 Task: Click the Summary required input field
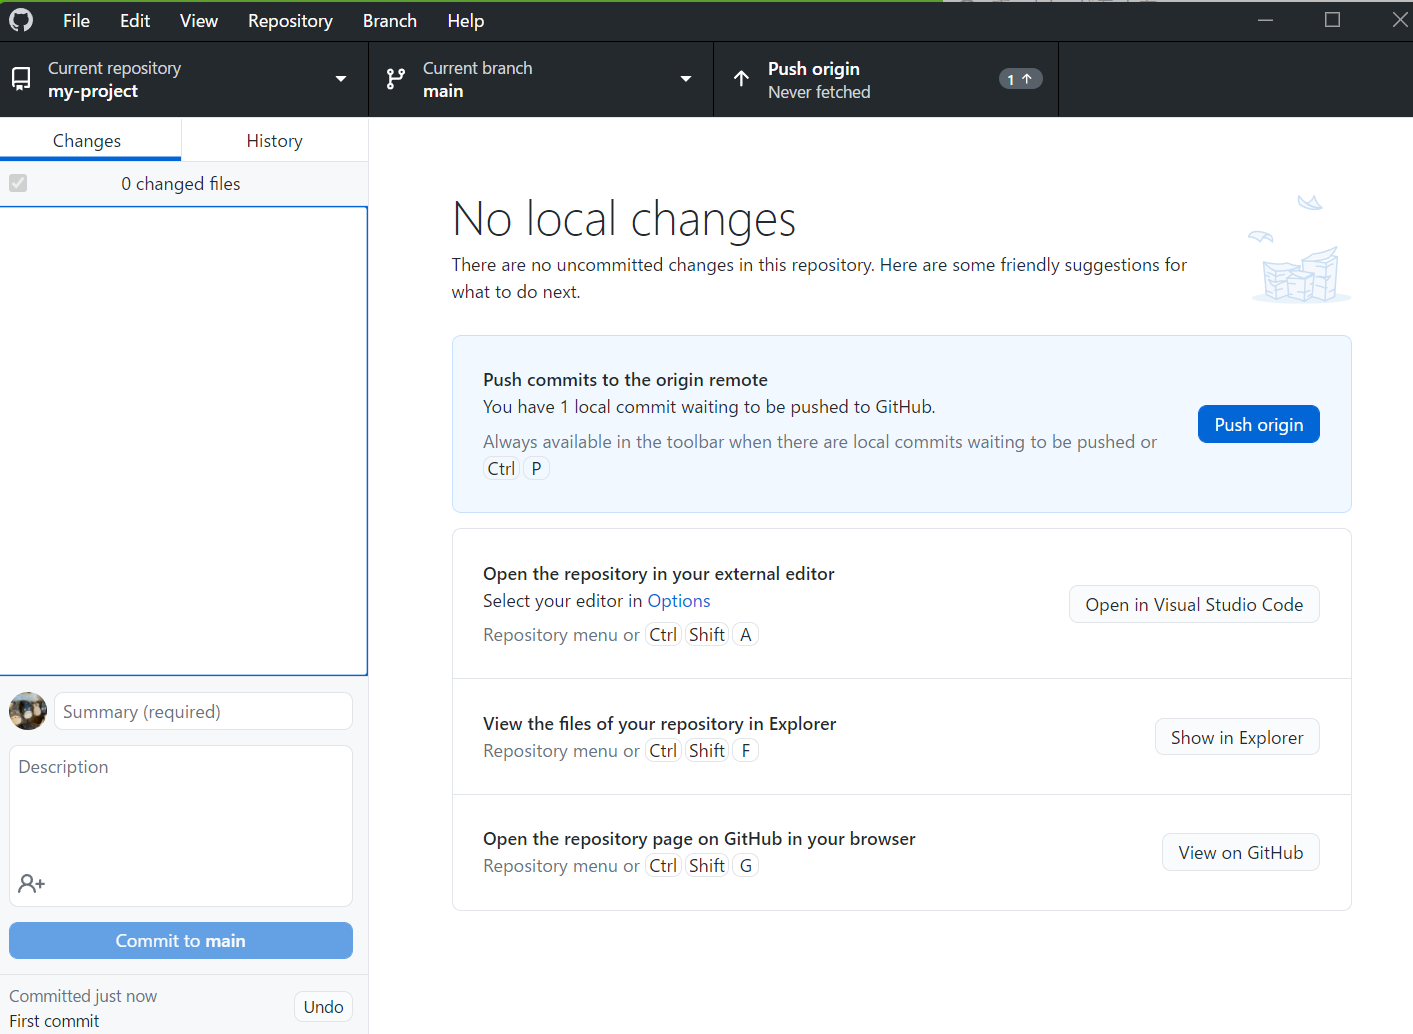coord(202,711)
